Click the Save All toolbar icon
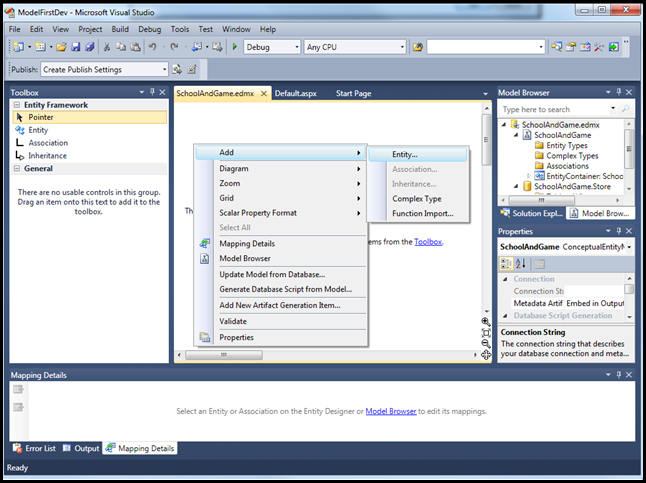The height and width of the screenshot is (483, 646). click(x=88, y=47)
